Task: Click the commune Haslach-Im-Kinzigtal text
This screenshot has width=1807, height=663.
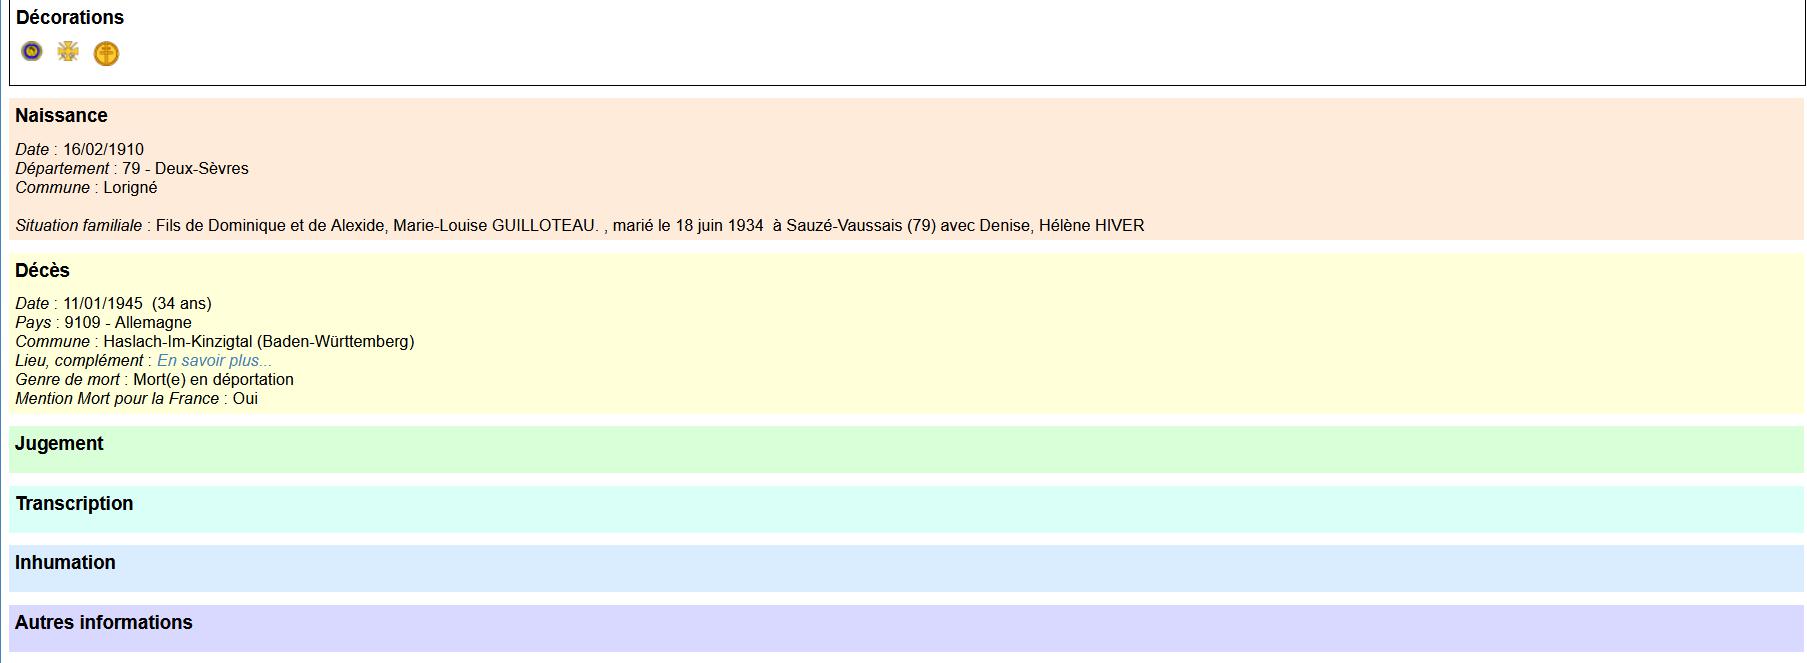Action: click(258, 342)
